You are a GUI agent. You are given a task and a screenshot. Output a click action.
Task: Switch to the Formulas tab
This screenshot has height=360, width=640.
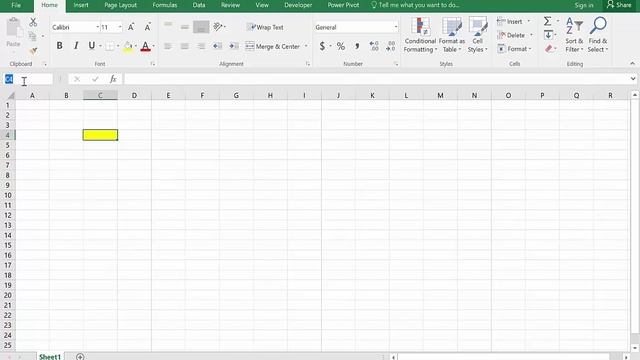(165, 5)
